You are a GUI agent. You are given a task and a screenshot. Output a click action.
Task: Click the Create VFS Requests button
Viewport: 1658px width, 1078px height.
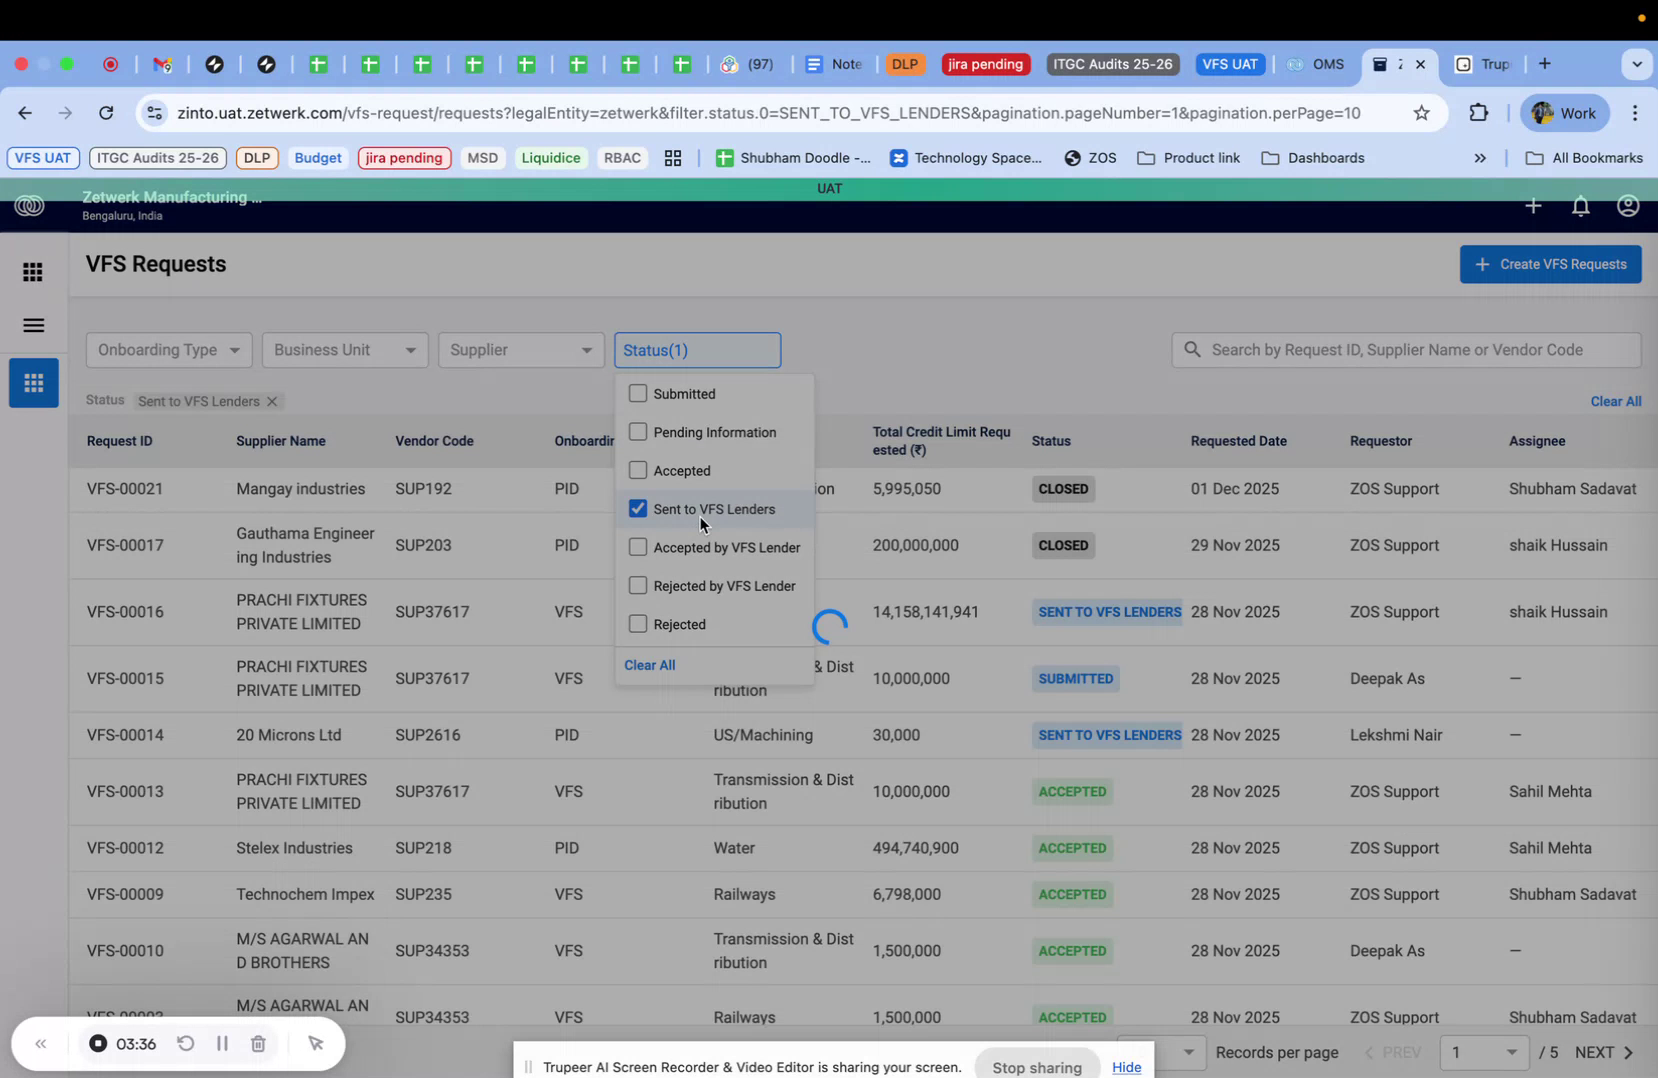[x=1550, y=264]
